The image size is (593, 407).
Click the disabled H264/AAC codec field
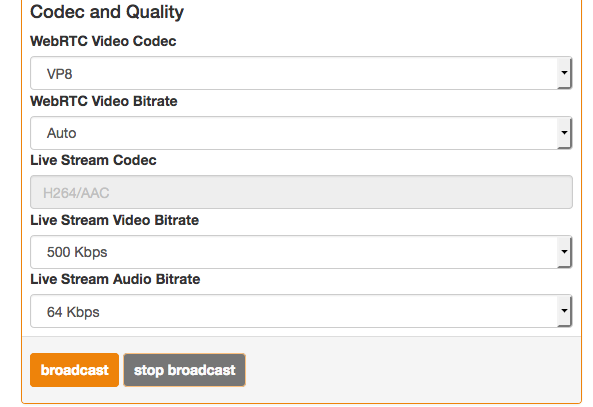tap(301, 192)
